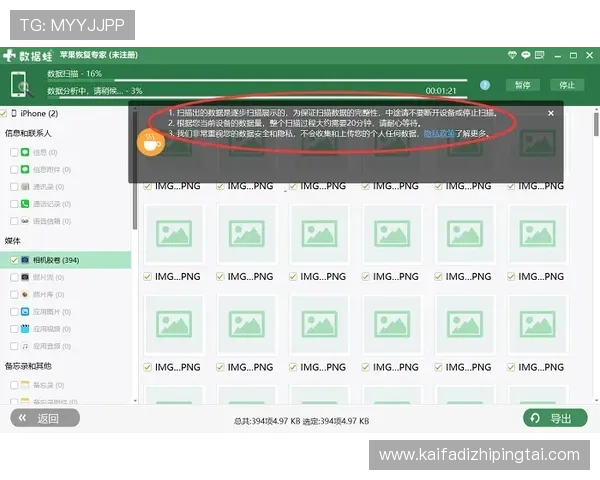Click the sidebar vertical scrollbar thumb
The height and width of the screenshot is (480, 600).
point(135,170)
